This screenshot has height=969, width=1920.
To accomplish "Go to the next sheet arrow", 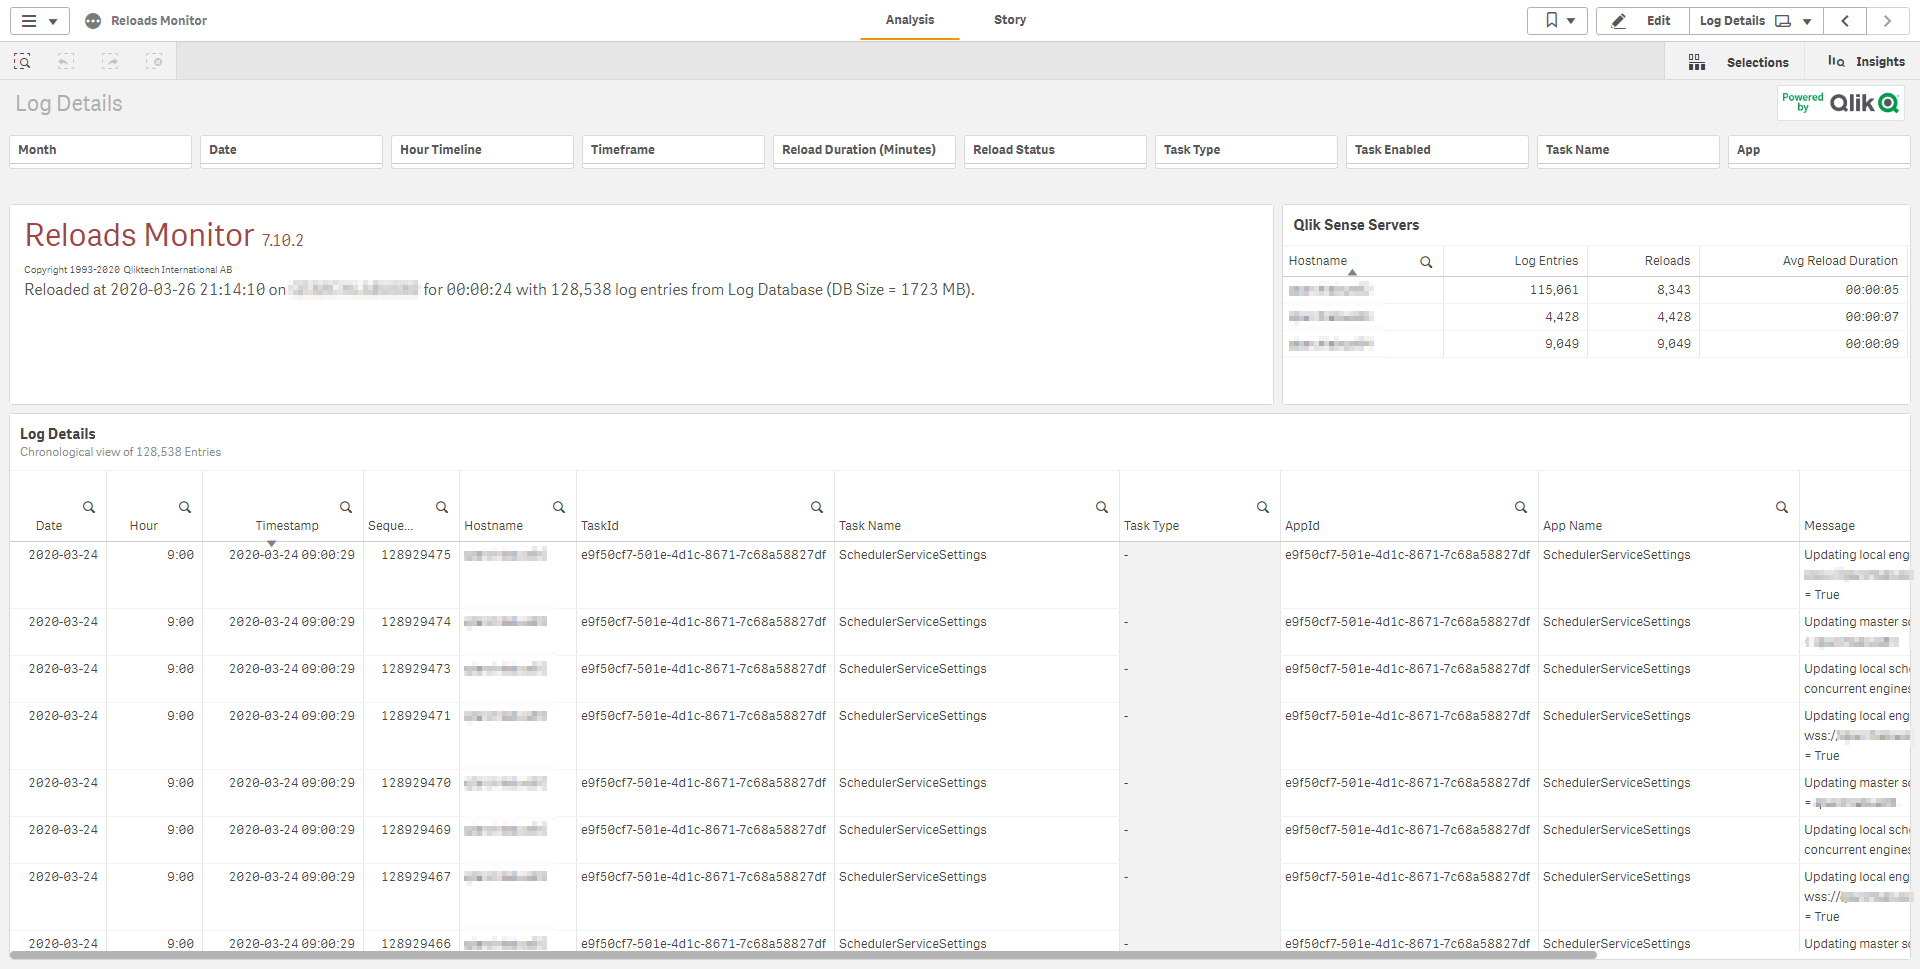I will point(1887,21).
